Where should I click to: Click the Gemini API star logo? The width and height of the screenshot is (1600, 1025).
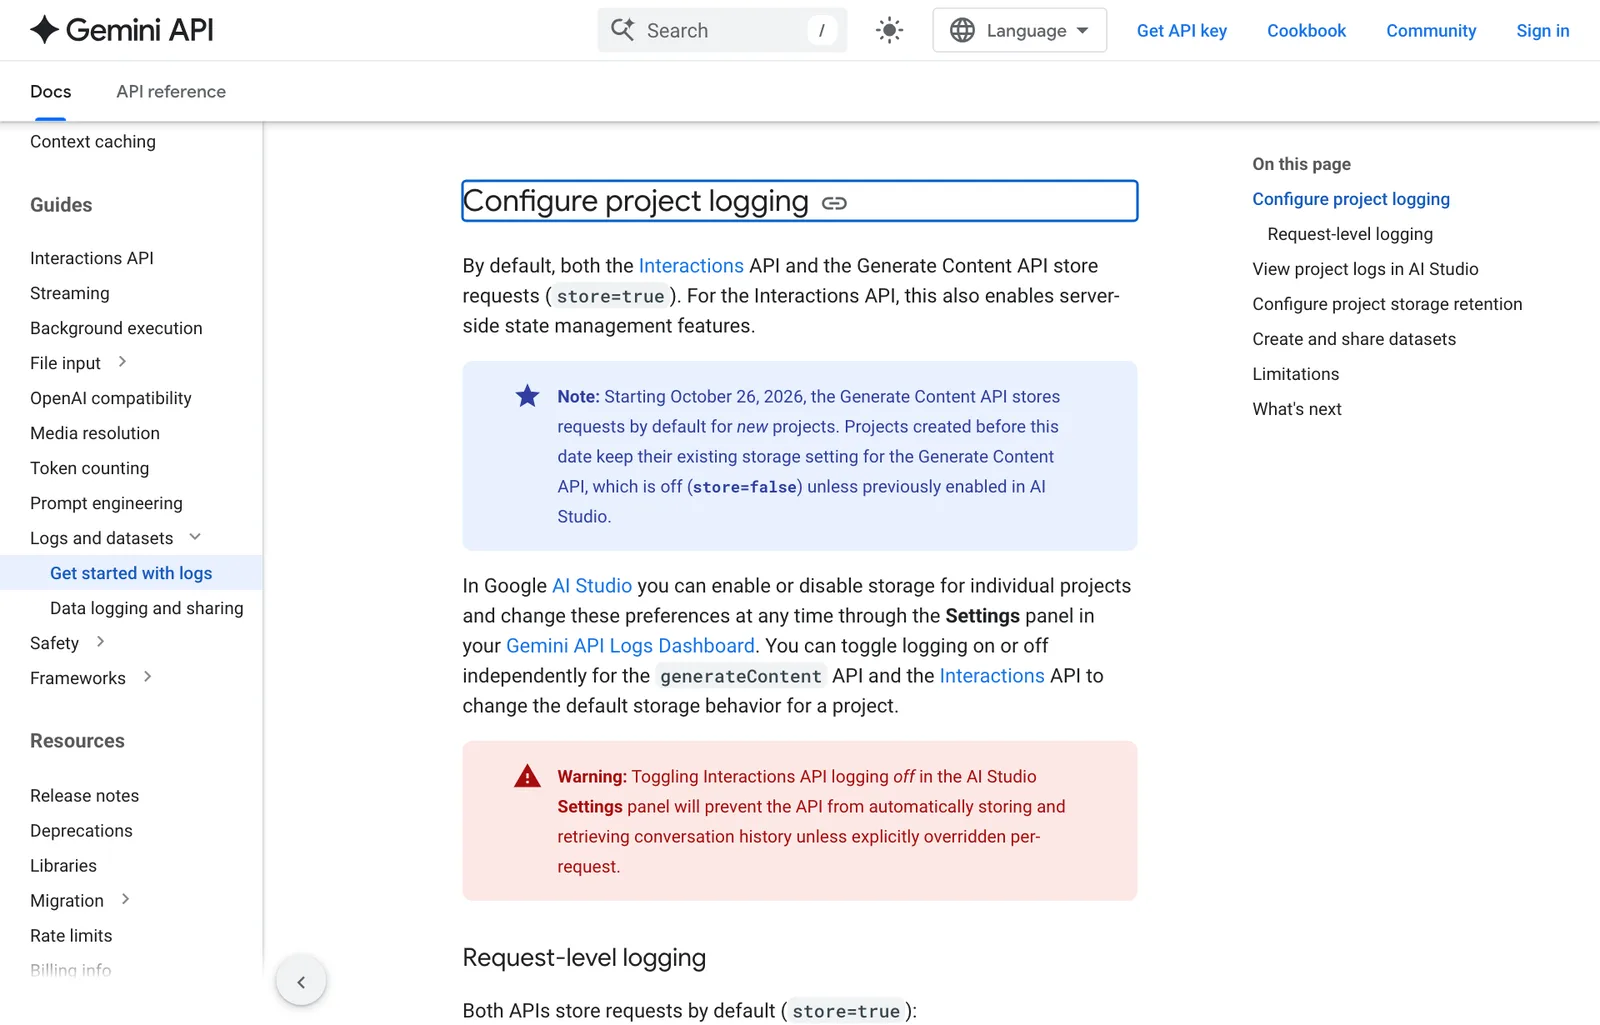44,30
